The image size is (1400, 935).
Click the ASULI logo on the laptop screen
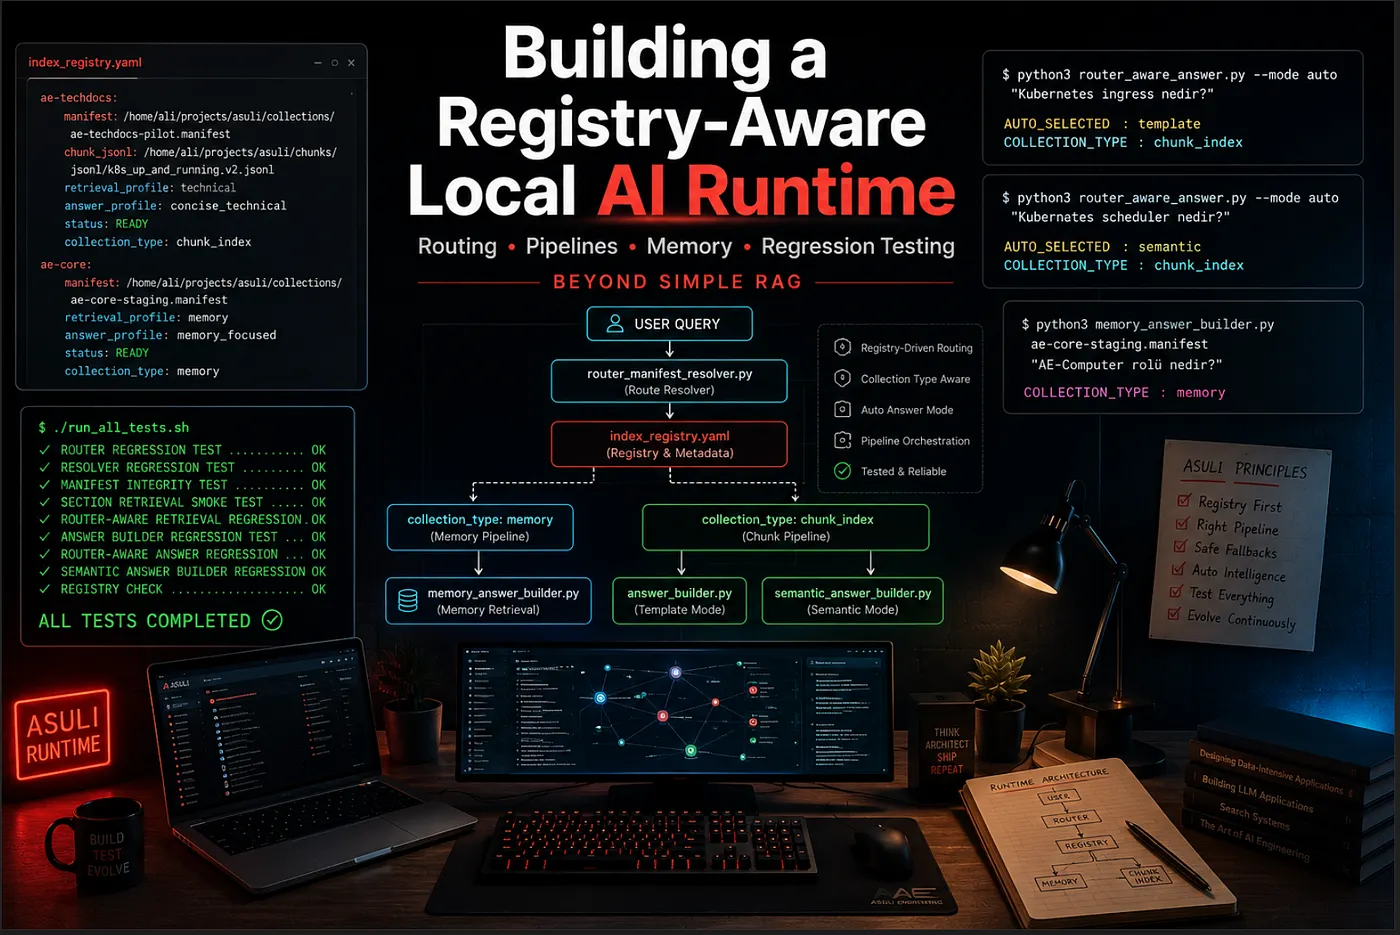pos(176,684)
